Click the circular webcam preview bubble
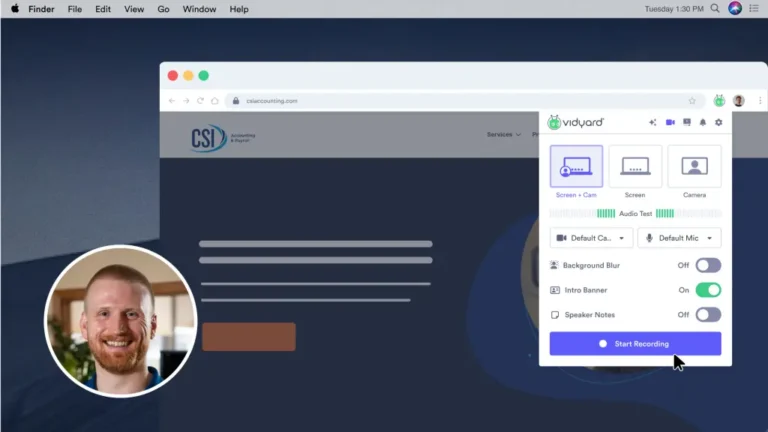 coord(120,321)
